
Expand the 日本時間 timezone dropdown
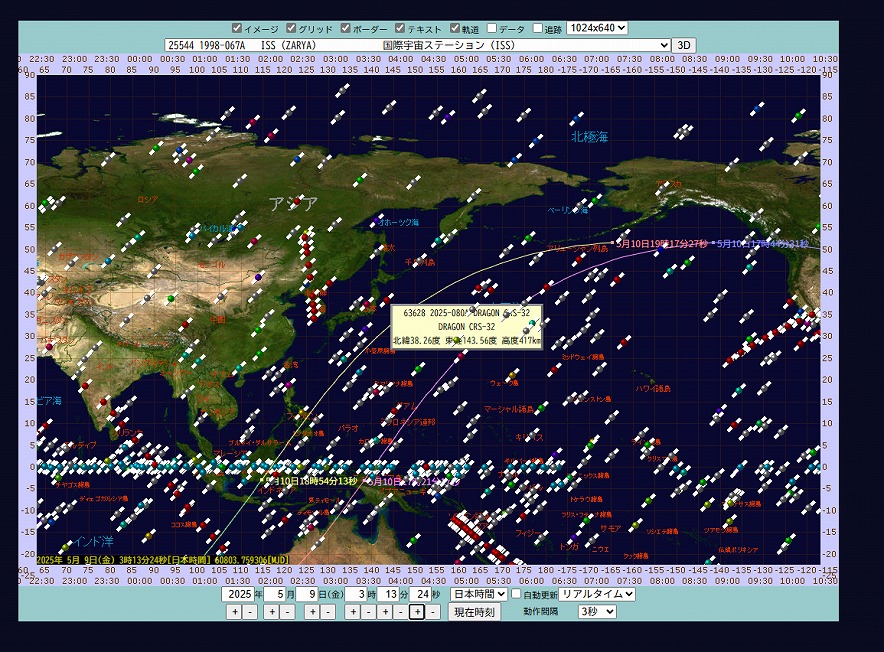478,594
